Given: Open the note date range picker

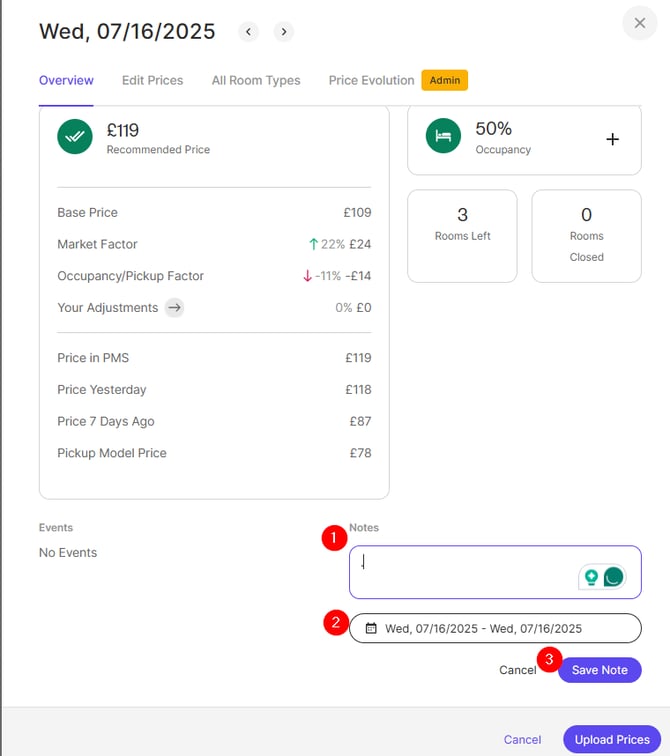Looking at the screenshot, I should click(x=495, y=629).
